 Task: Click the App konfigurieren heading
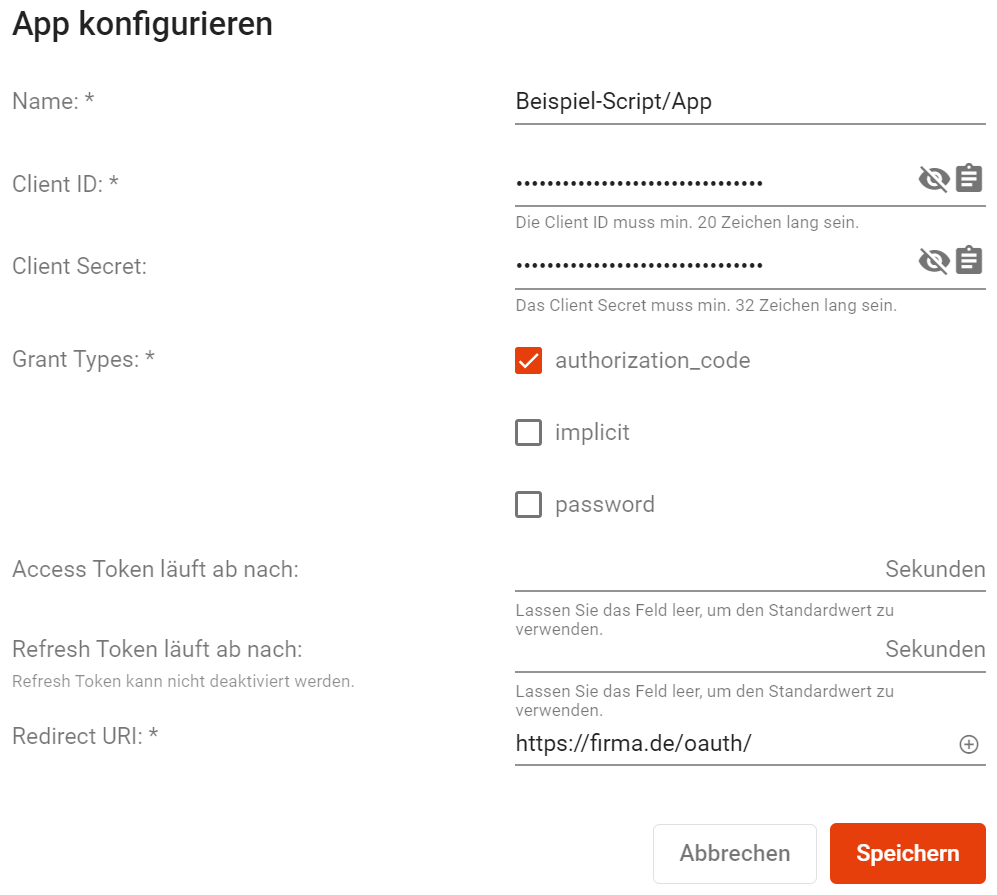point(142,24)
